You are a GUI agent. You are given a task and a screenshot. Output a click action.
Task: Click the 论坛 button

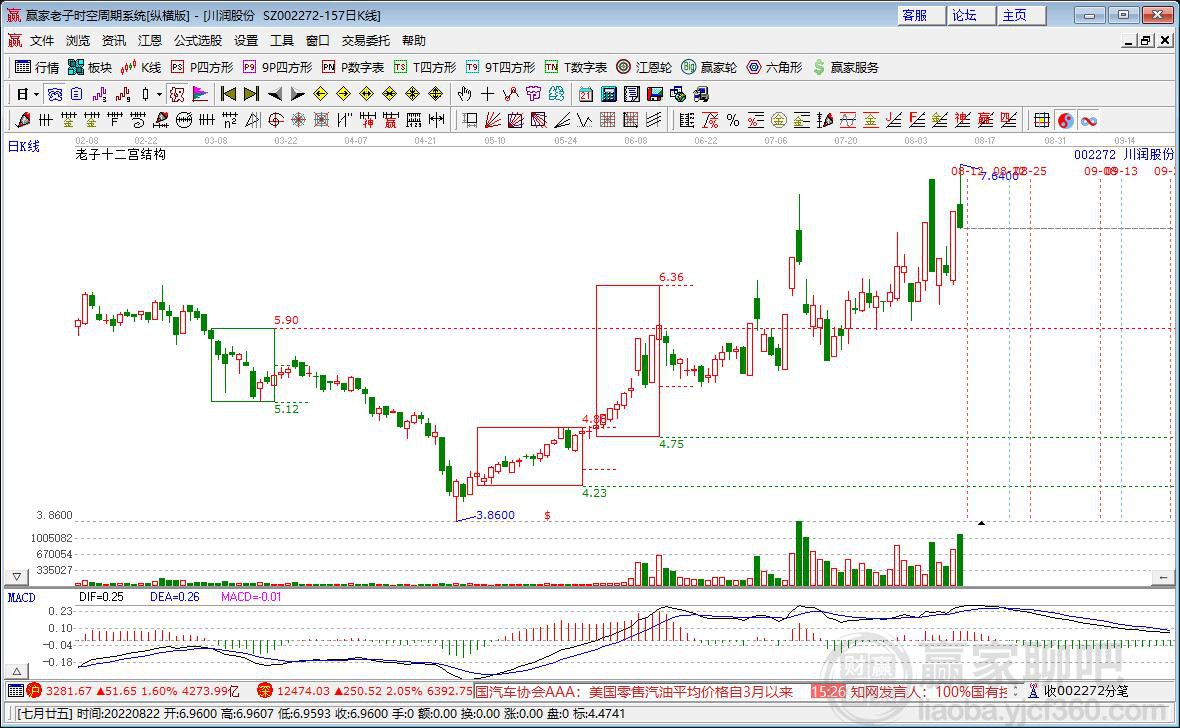tap(964, 15)
